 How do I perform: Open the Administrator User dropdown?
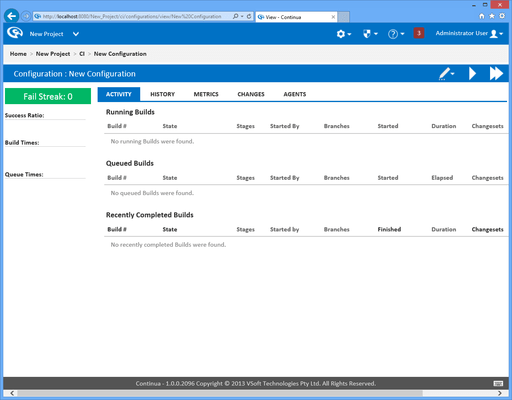[x=469, y=34]
